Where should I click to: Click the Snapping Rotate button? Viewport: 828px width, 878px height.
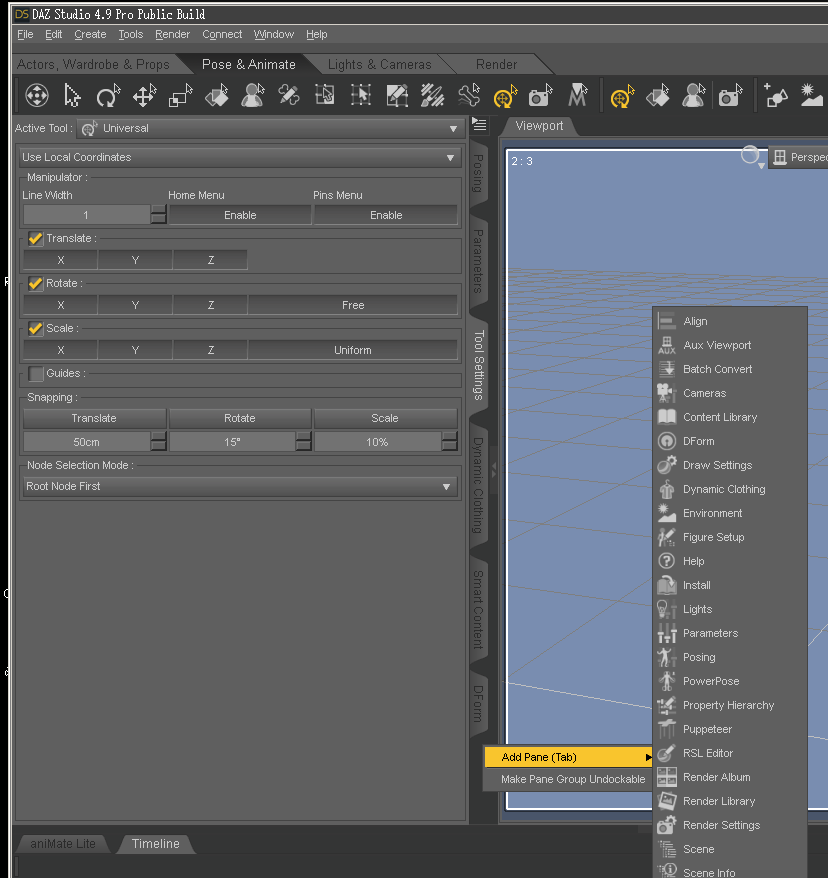pos(240,418)
